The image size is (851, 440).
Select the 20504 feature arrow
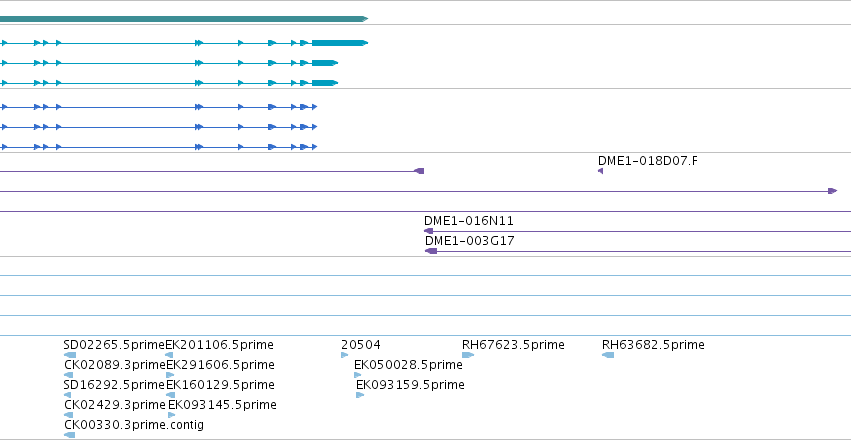pyautogui.click(x=345, y=355)
